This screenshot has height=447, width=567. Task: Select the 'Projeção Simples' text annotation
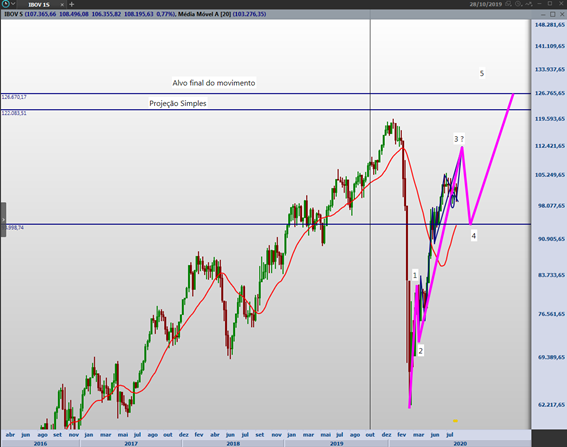[x=178, y=103]
